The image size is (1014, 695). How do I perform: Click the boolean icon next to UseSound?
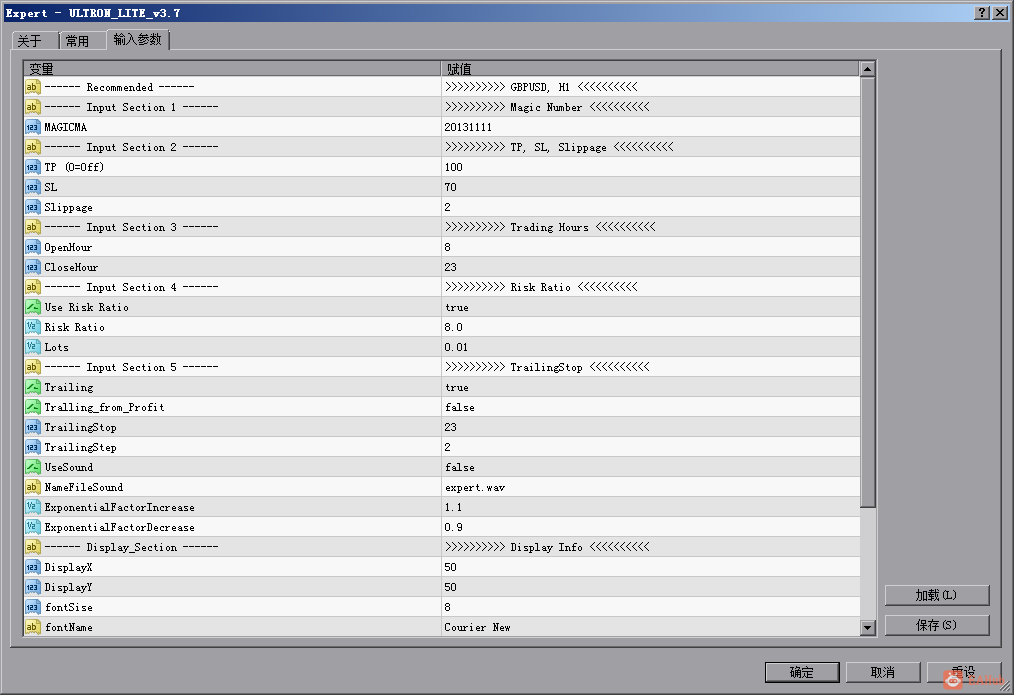(x=32, y=467)
